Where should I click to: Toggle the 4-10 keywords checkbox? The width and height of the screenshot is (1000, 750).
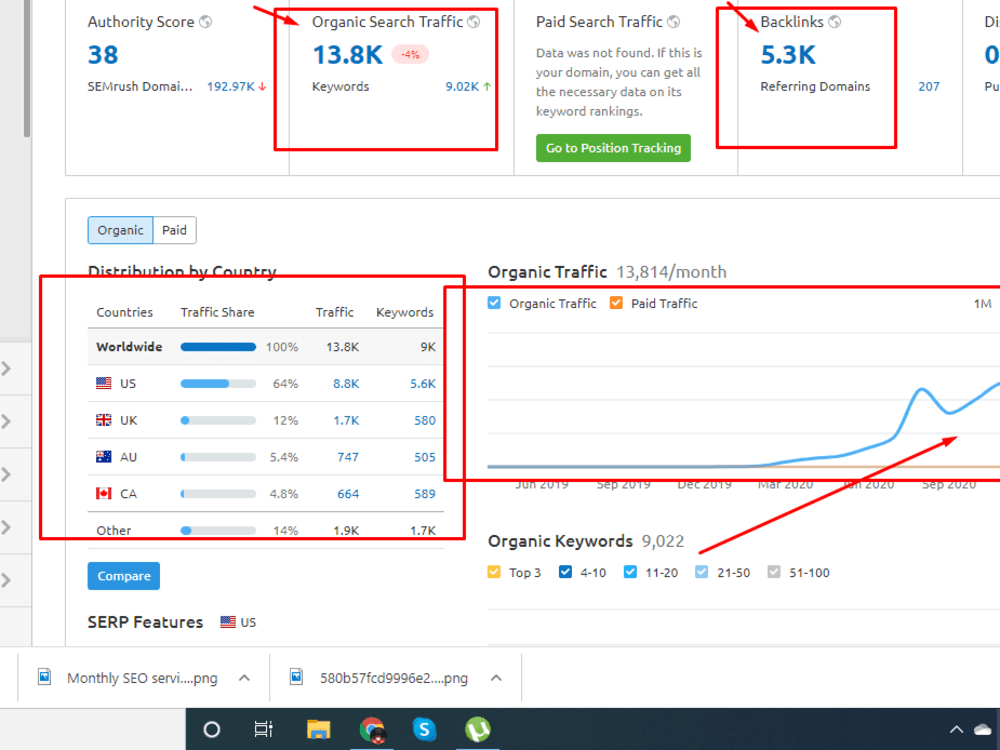[x=565, y=572]
